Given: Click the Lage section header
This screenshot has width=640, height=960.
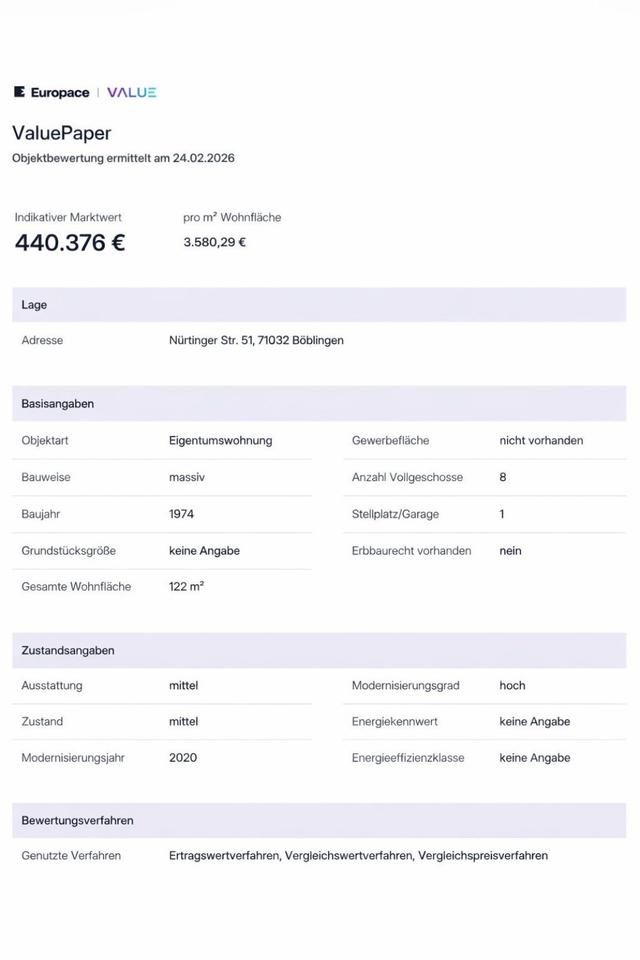Looking at the screenshot, I should [x=35, y=305].
